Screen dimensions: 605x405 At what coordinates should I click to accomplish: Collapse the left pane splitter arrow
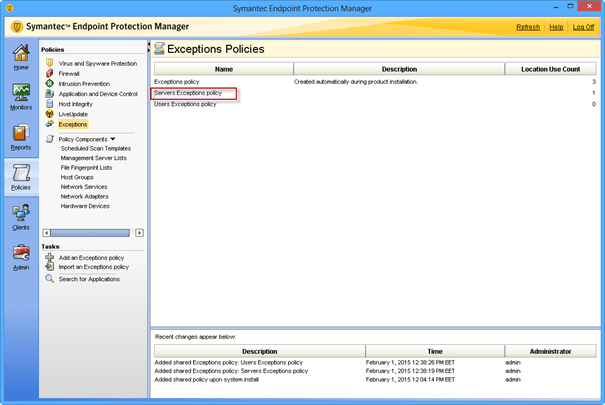click(x=150, y=45)
